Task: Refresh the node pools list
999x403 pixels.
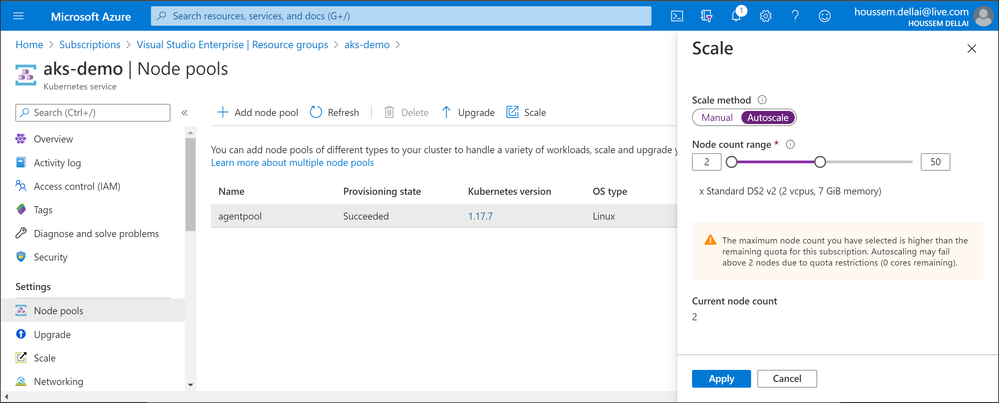Action: coord(334,113)
